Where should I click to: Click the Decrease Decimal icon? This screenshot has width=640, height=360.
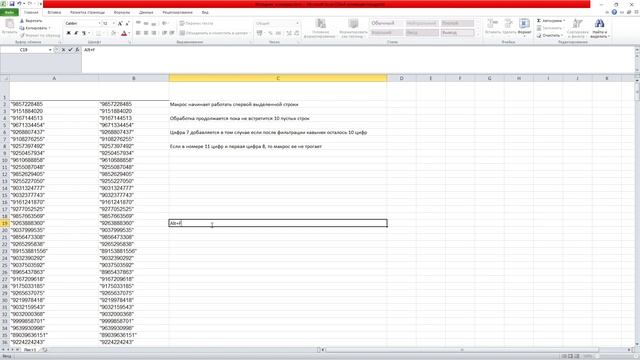point(296,33)
